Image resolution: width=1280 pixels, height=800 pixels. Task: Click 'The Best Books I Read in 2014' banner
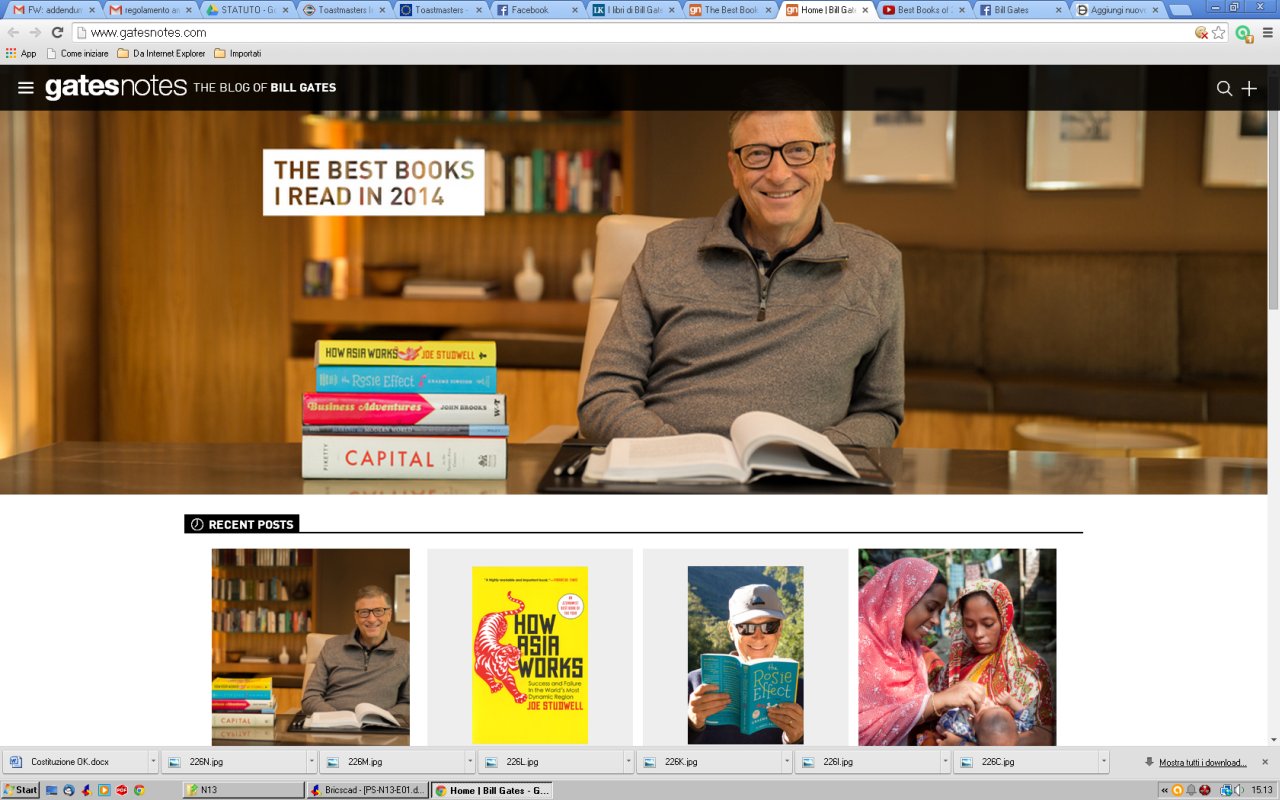[373, 182]
